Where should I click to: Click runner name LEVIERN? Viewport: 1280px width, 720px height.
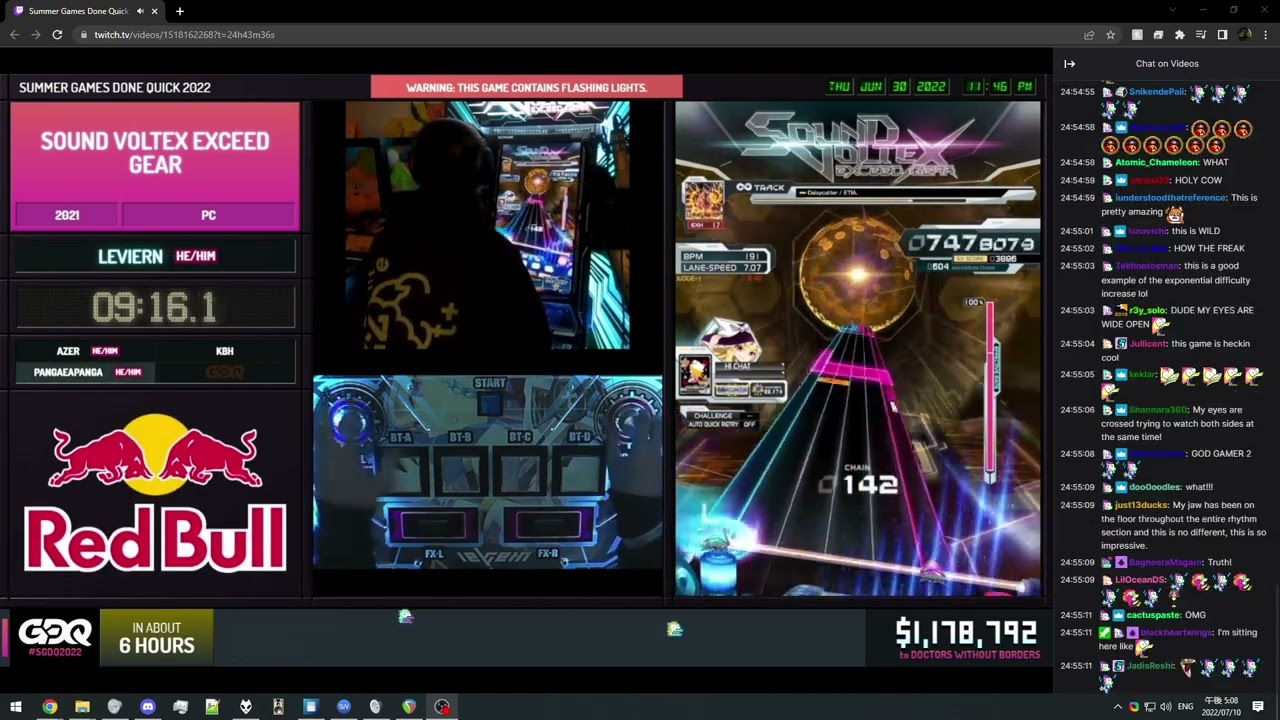(130, 257)
